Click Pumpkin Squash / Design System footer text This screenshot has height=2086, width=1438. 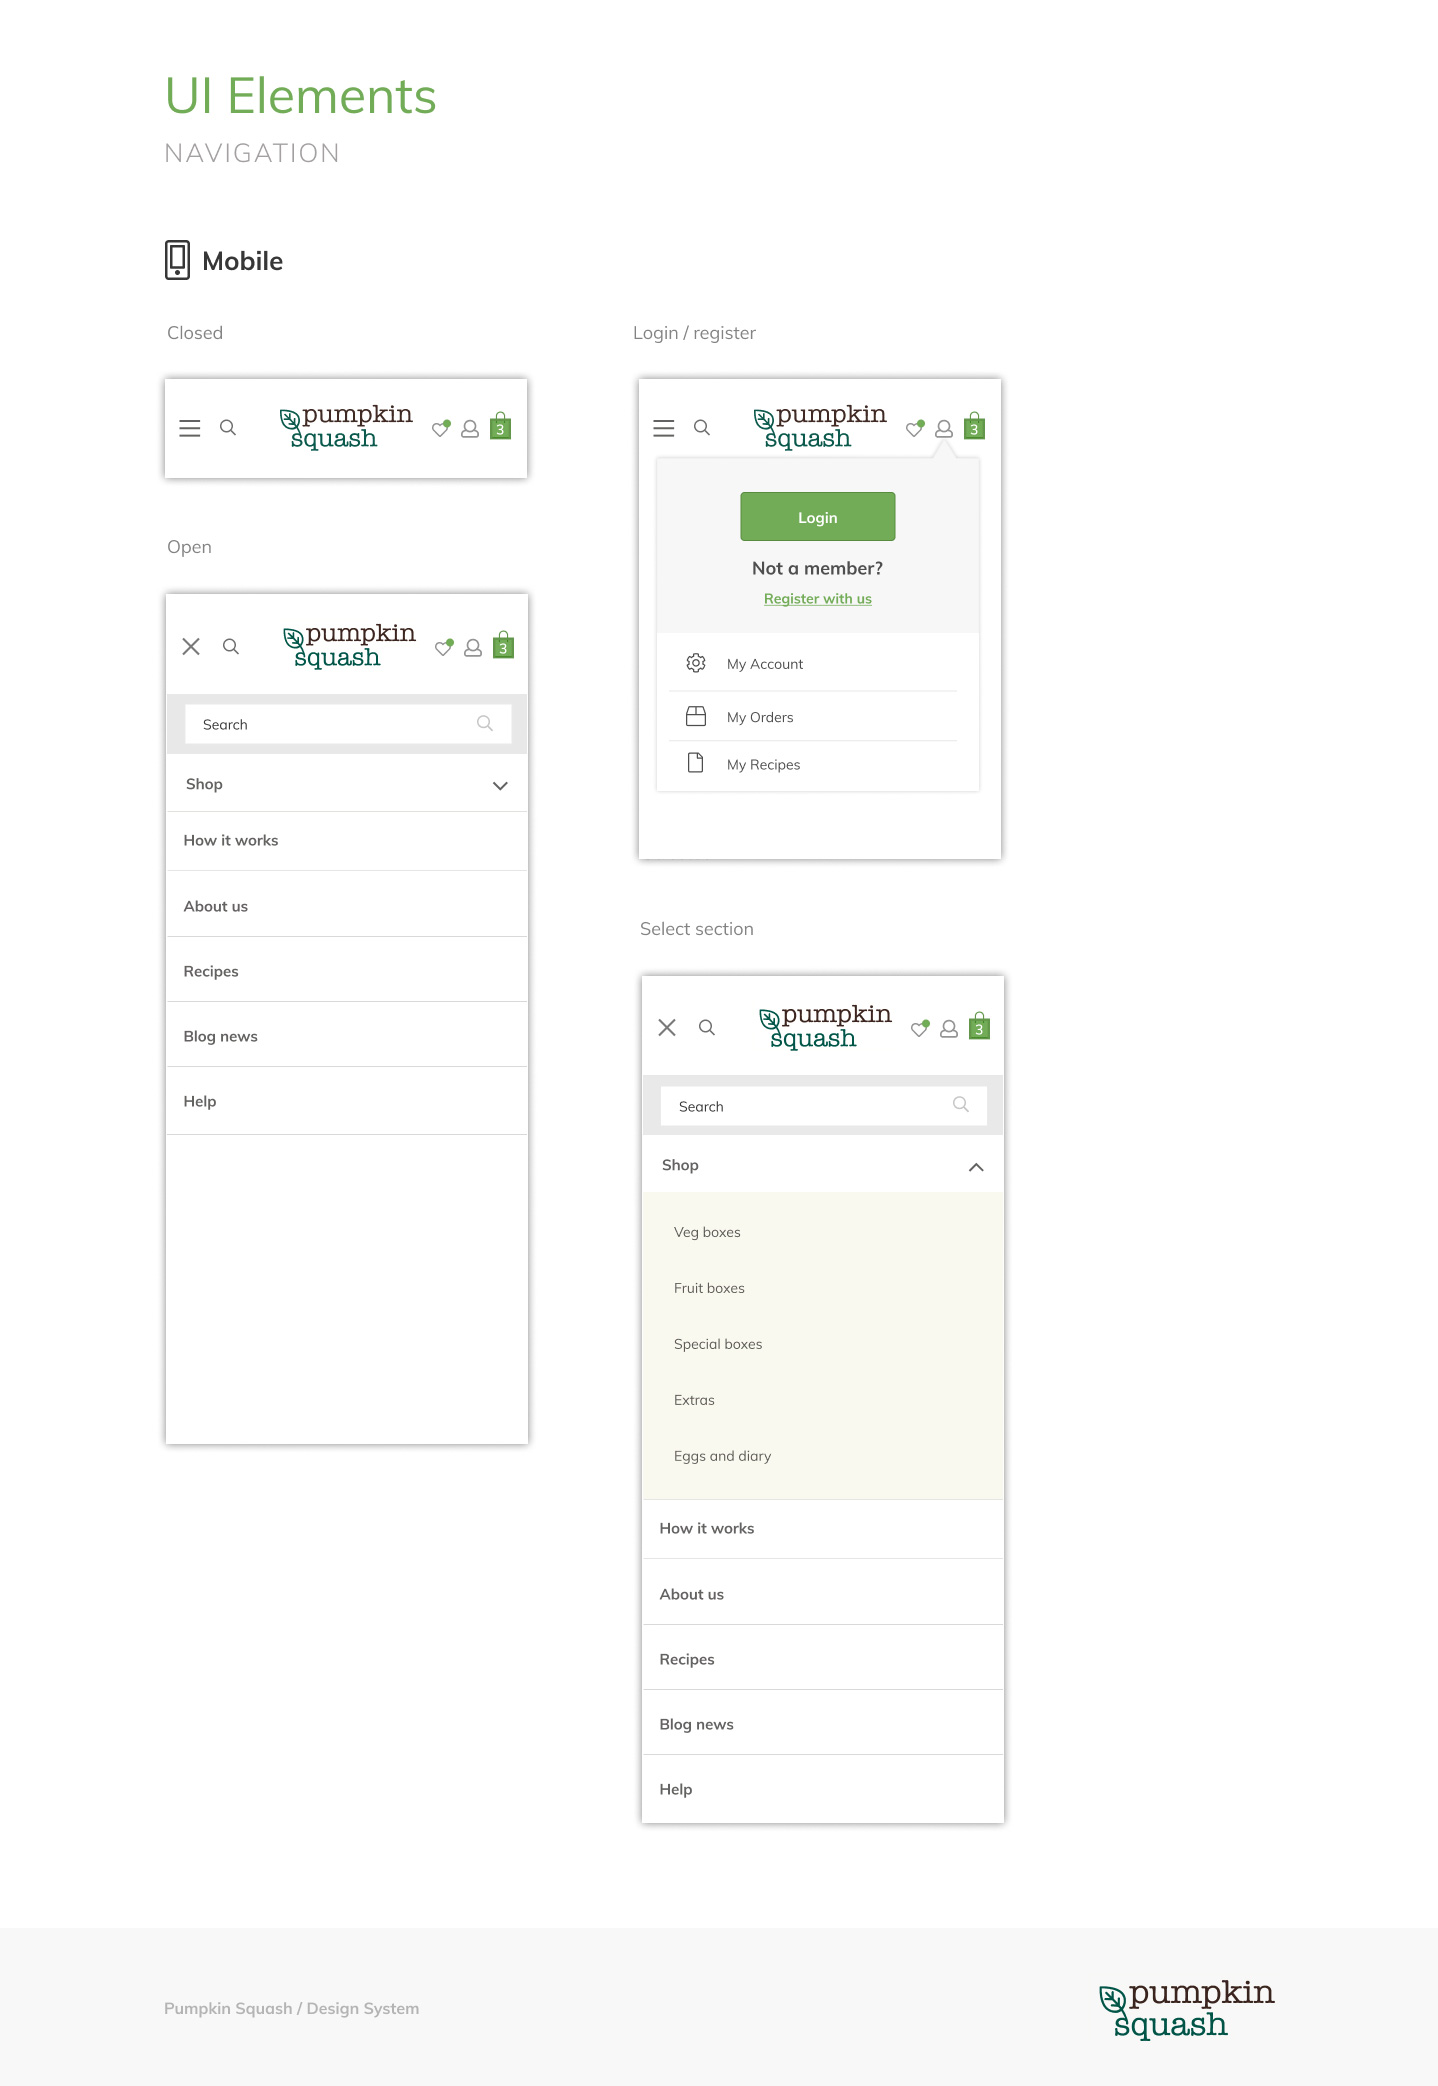pyautogui.click(x=291, y=2008)
